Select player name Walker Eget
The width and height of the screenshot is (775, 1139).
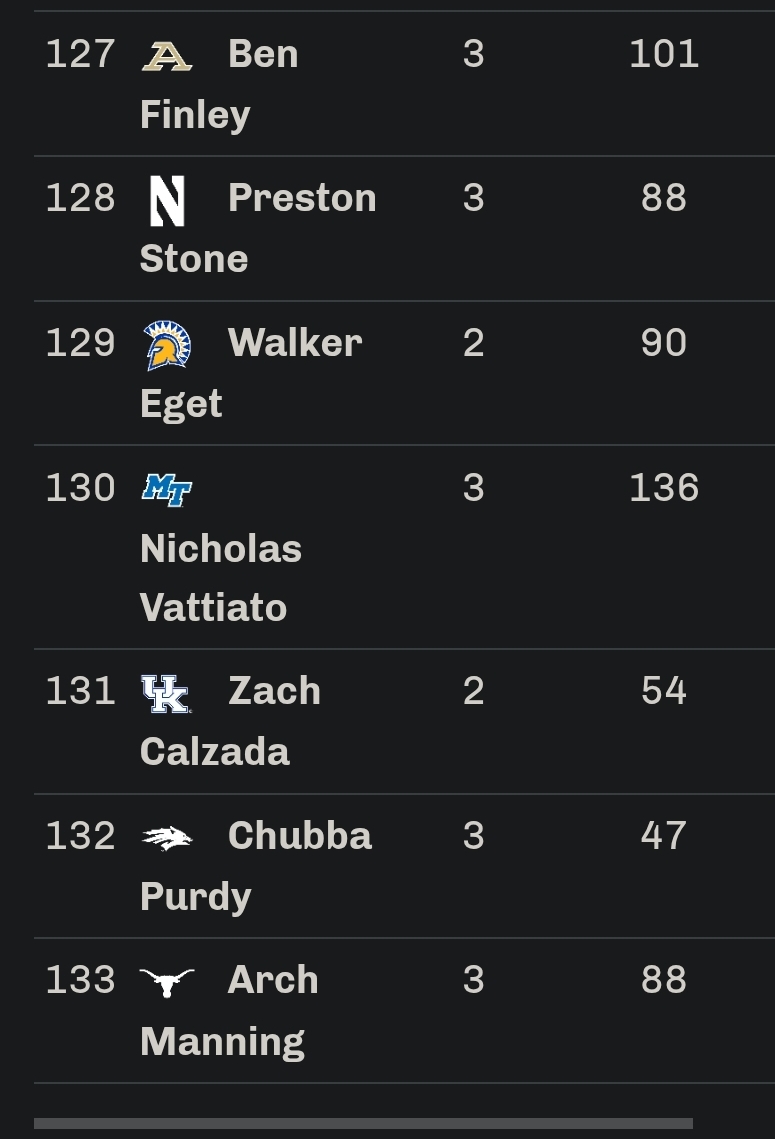251,373
